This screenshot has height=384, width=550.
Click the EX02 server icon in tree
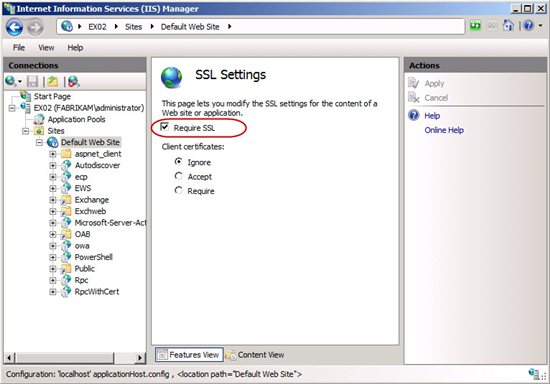[25, 107]
